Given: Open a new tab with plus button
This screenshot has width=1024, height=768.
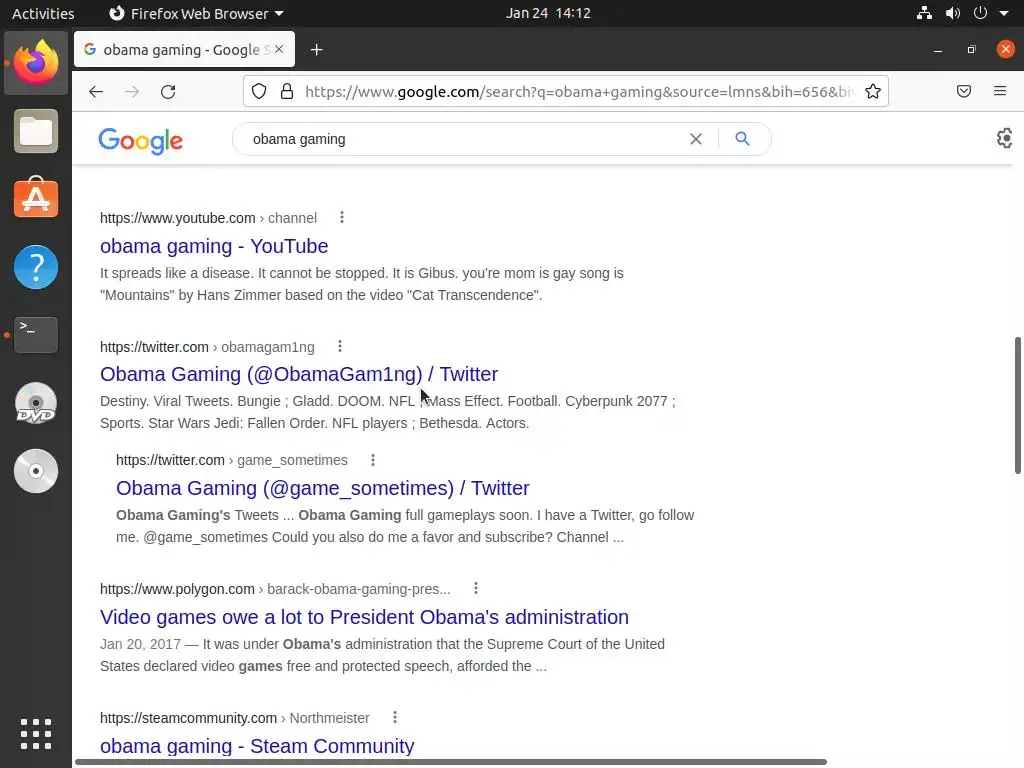Looking at the screenshot, I should click(x=316, y=50).
